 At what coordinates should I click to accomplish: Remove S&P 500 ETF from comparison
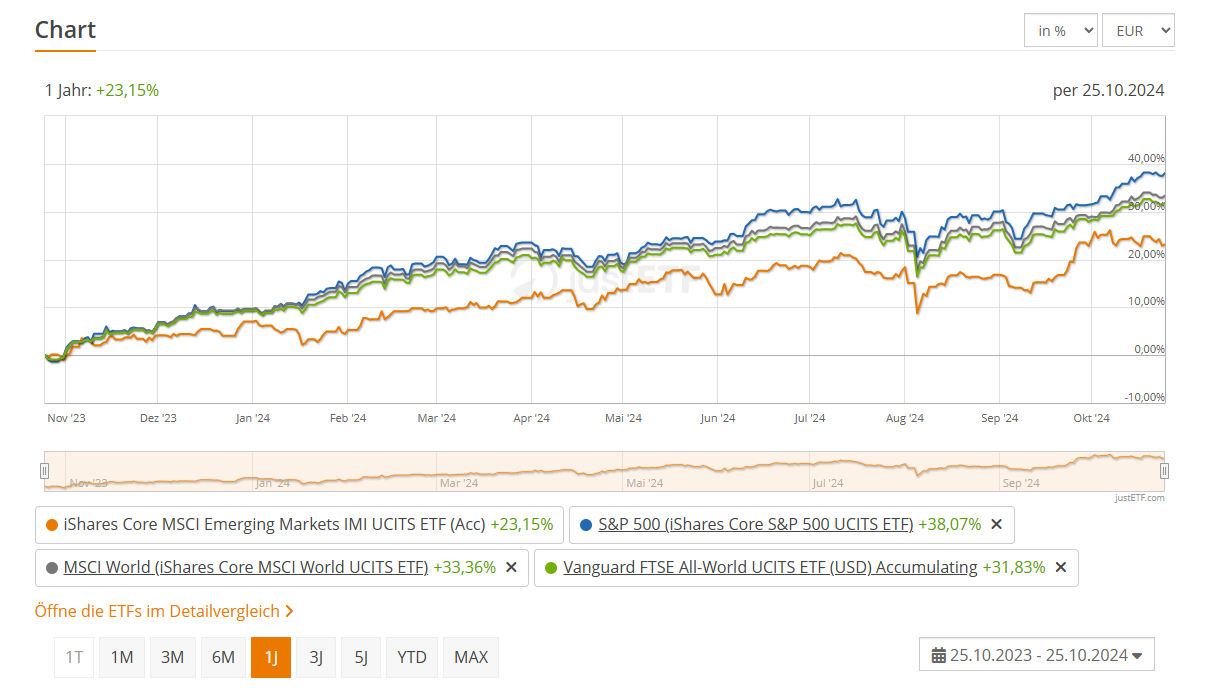click(x=996, y=524)
